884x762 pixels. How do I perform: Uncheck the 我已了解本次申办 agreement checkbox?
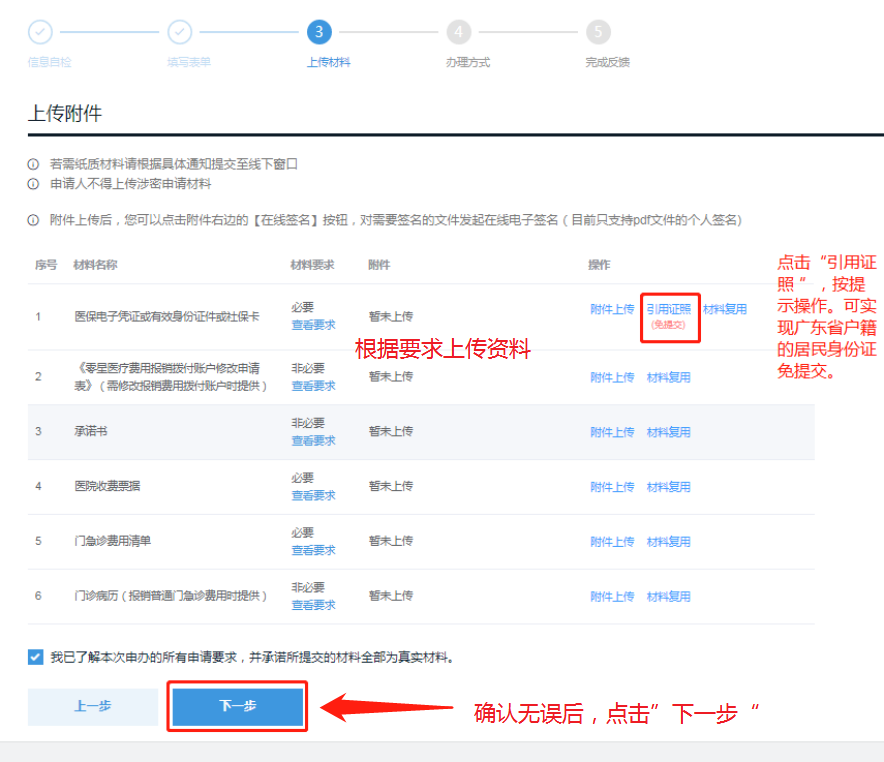click(36, 657)
